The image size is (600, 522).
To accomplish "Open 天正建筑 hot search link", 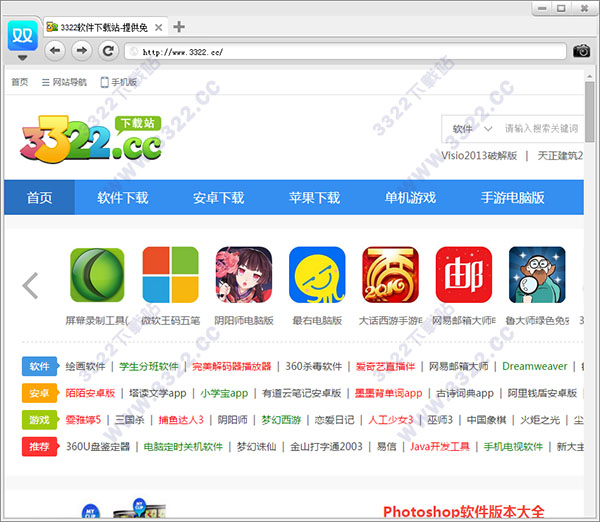I will (560, 156).
